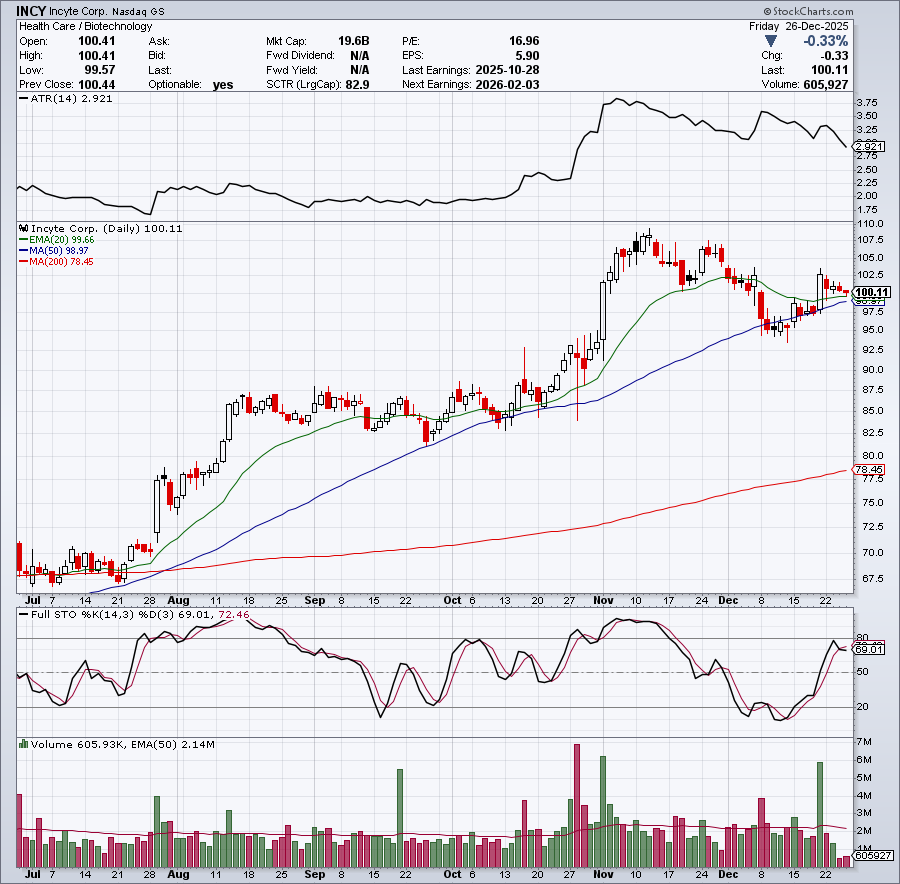This screenshot has width=900, height=884.
Task: Click the 100.11 last price tag on price axis
Action: 871,292
